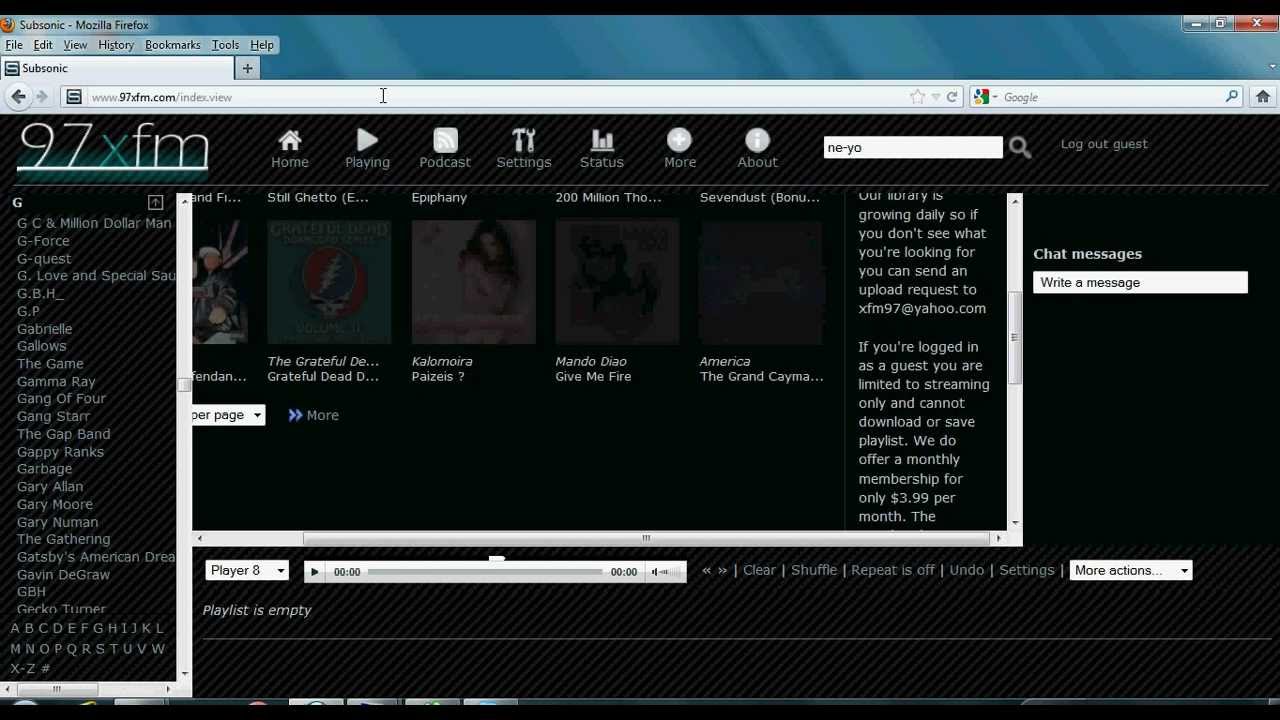Click the 97xfm logo

click(113, 150)
